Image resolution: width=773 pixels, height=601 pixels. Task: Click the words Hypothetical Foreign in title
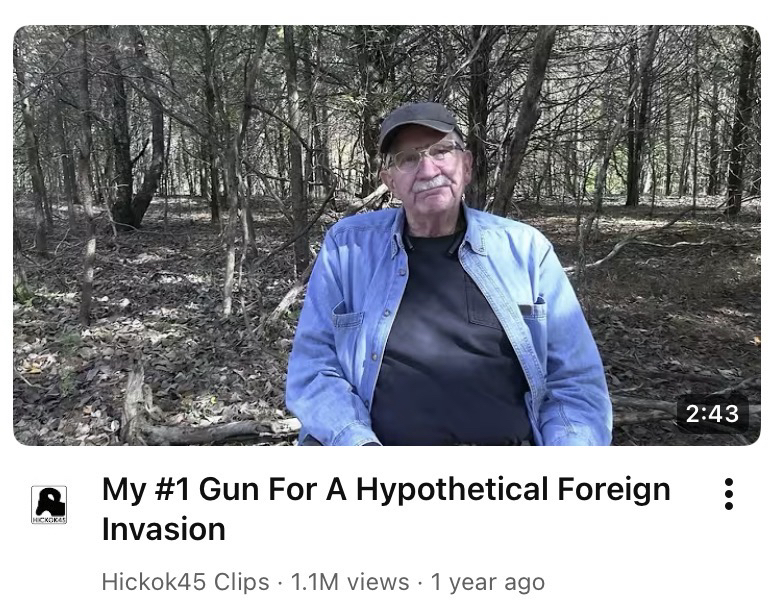[x=513, y=490]
